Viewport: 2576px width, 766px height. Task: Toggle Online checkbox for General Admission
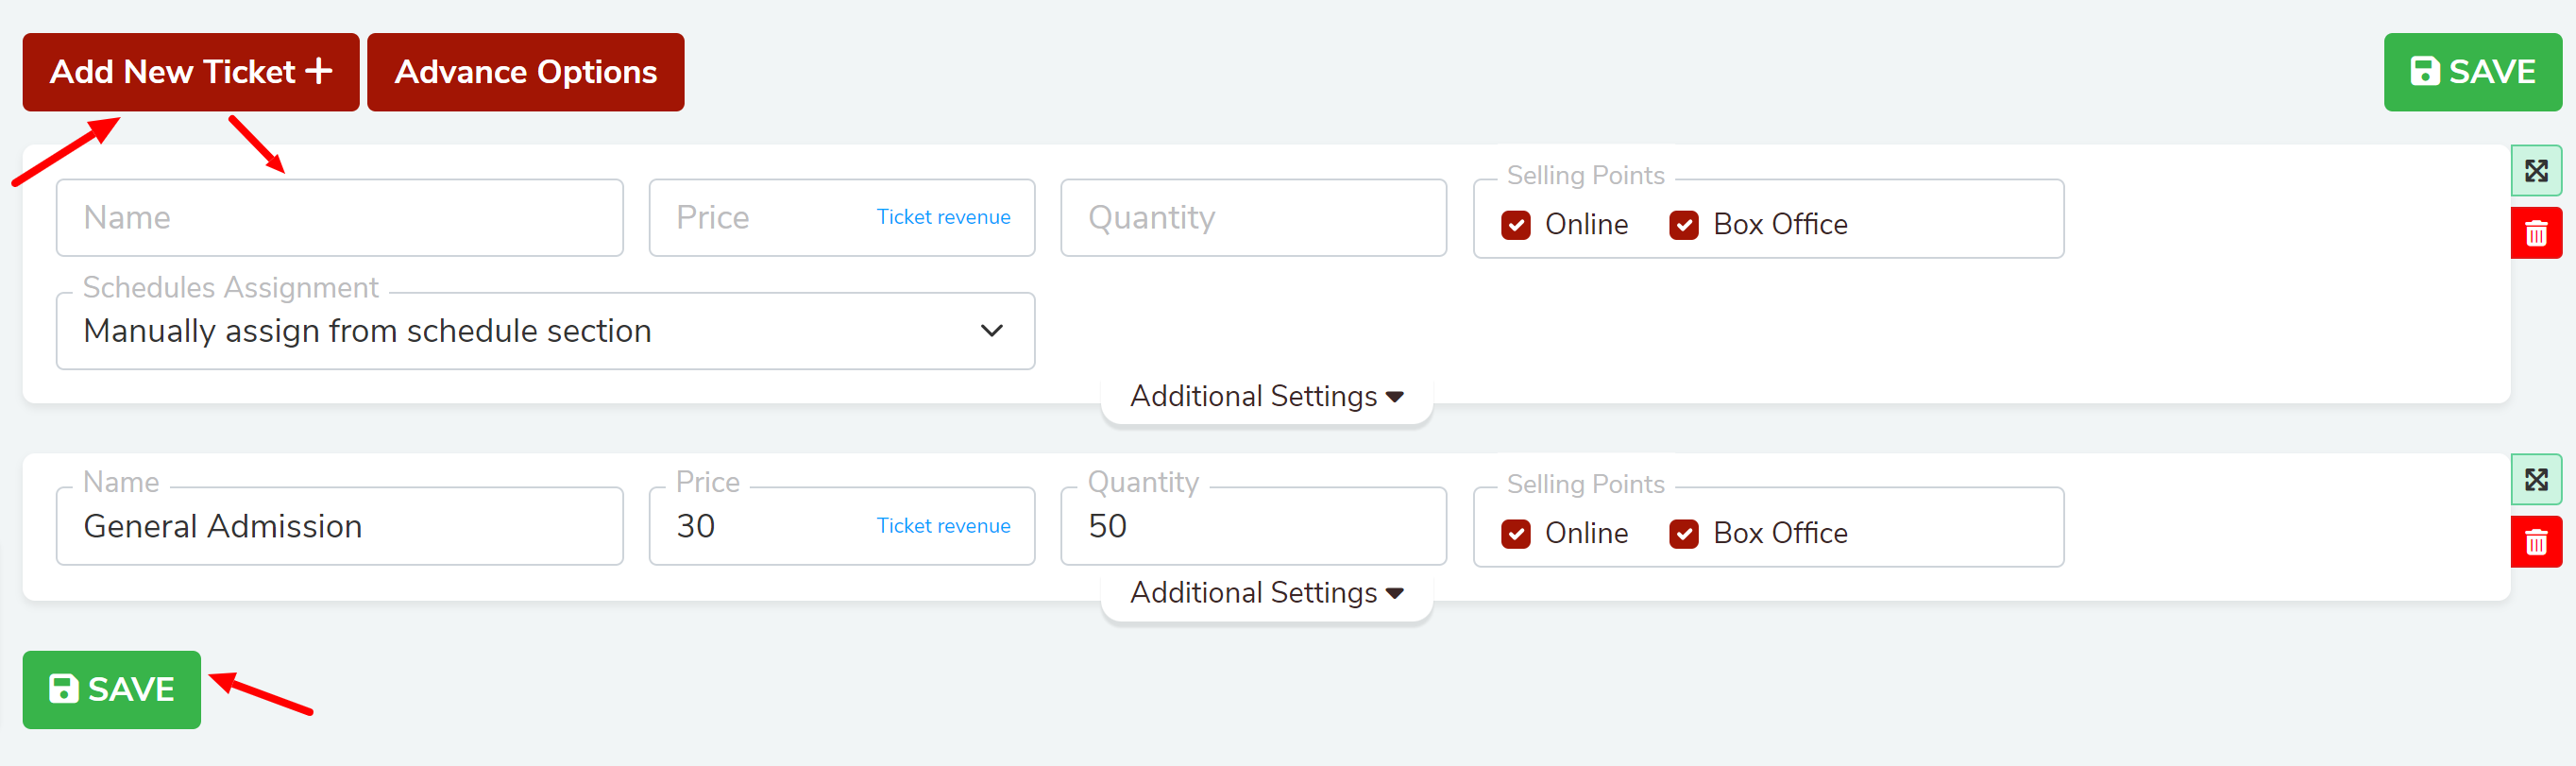(1516, 534)
